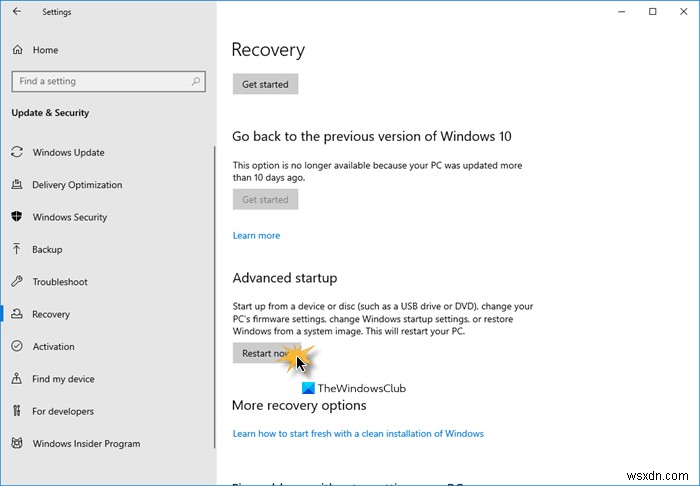
Task: Click Go back to previous version heading
Action: [372, 136]
